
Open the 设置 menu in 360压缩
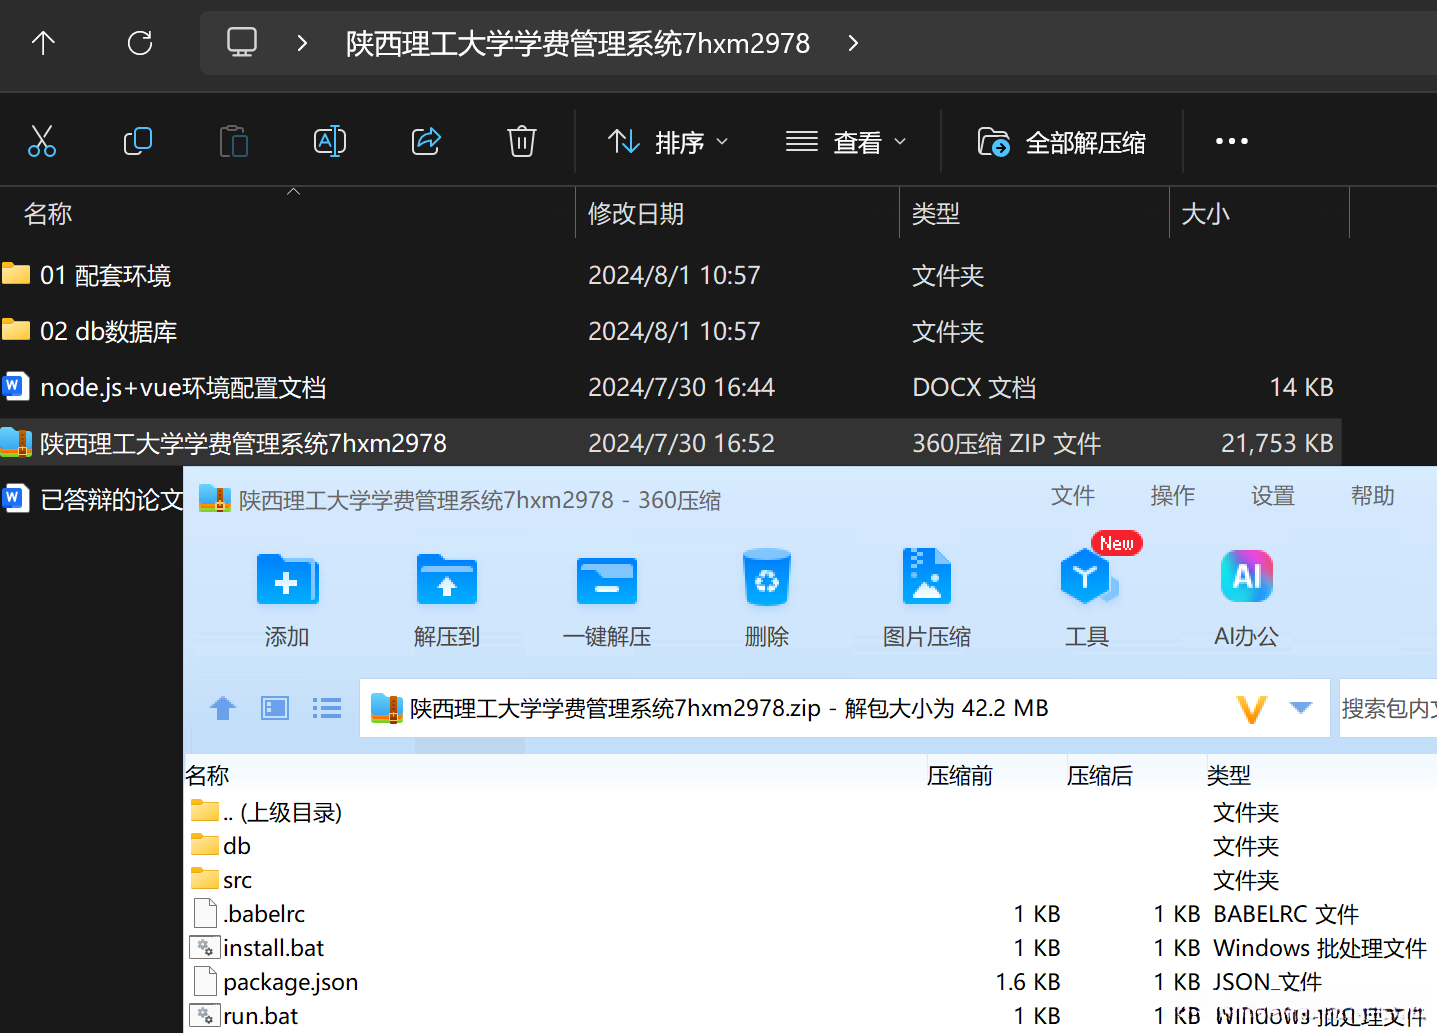1273,496
